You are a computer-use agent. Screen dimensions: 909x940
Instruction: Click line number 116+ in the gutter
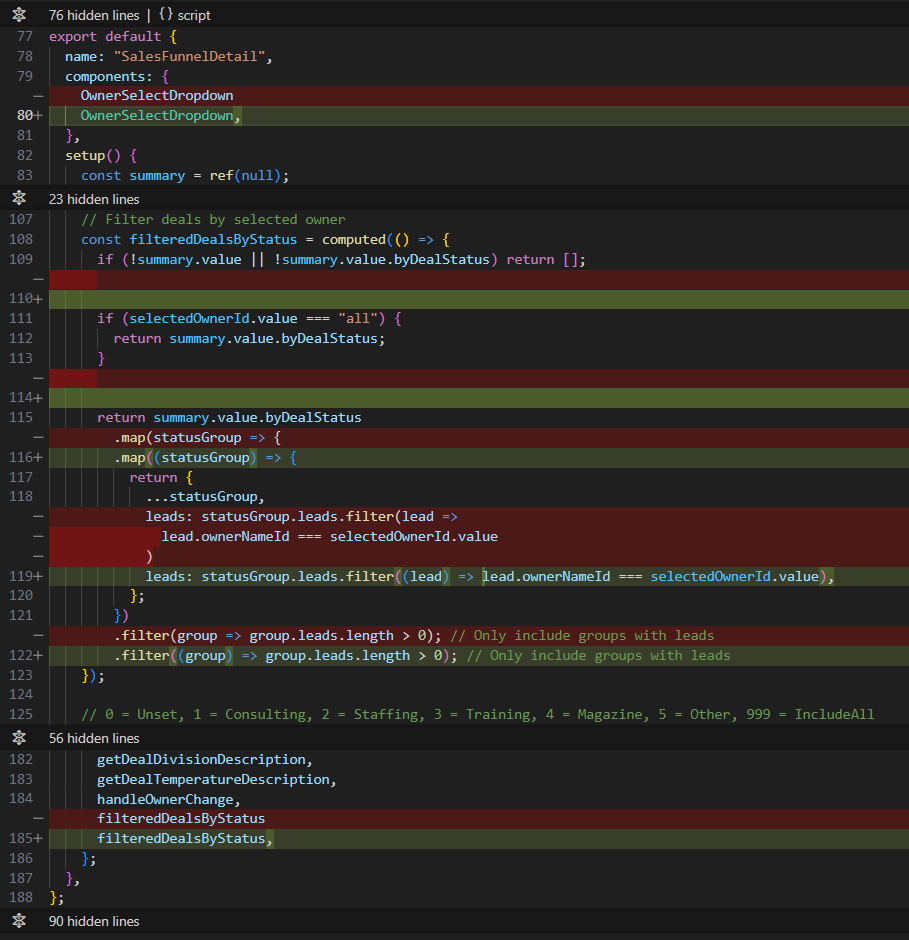click(24, 457)
